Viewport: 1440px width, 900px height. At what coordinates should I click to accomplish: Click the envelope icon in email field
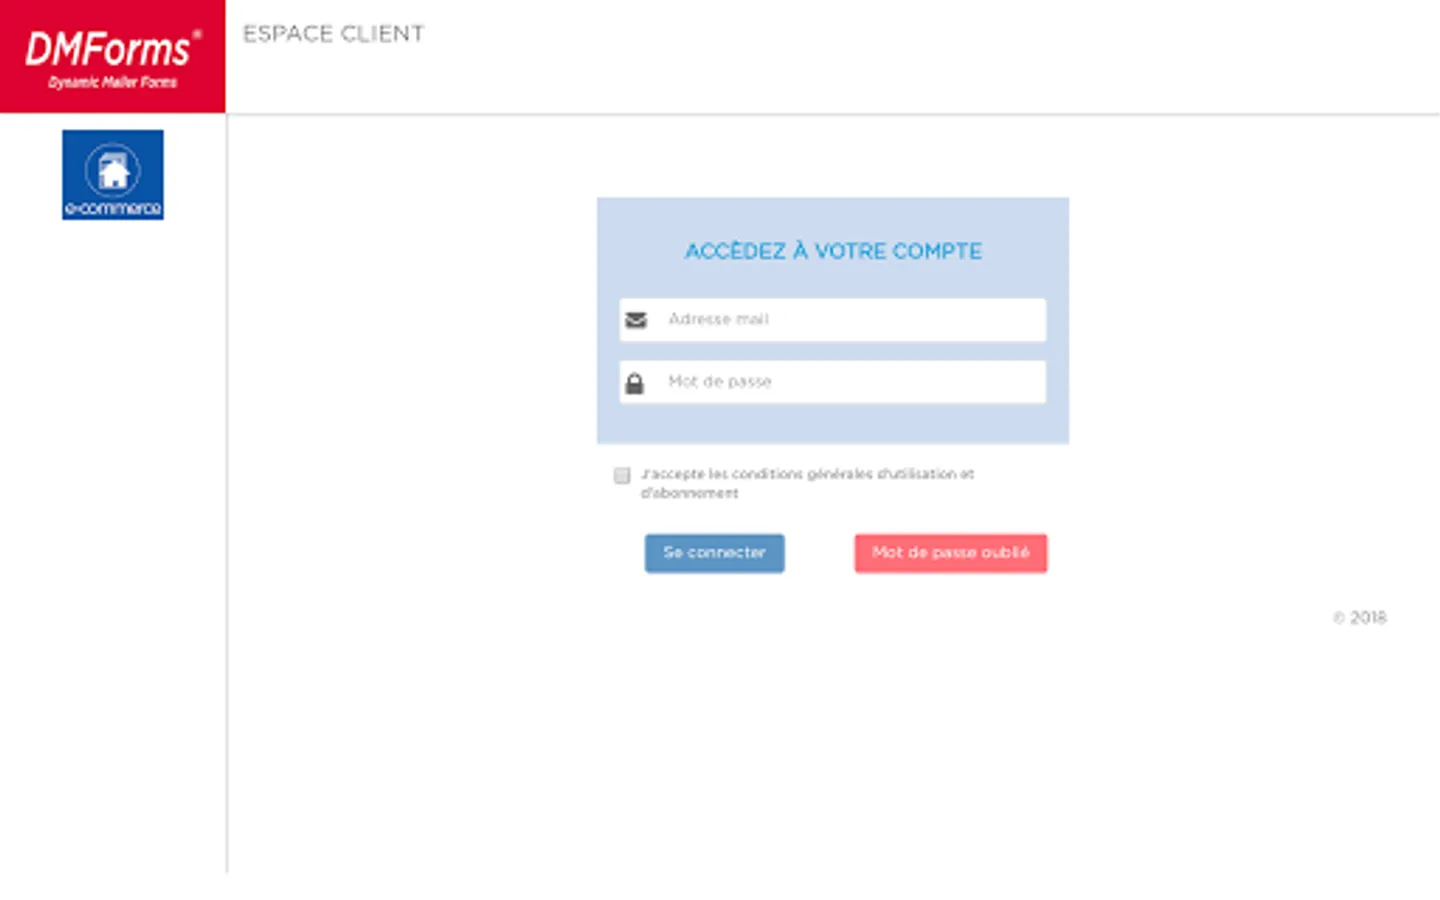pos(636,320)
